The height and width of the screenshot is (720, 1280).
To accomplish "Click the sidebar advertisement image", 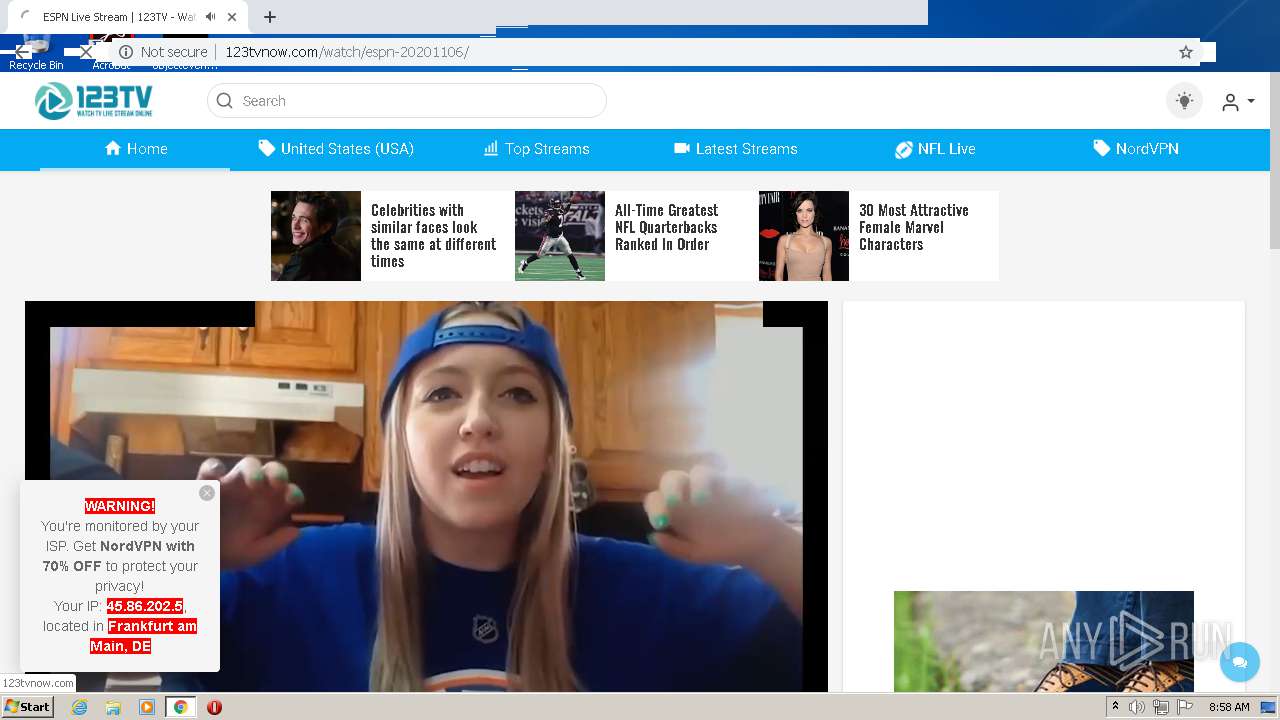I will 1044,641.
